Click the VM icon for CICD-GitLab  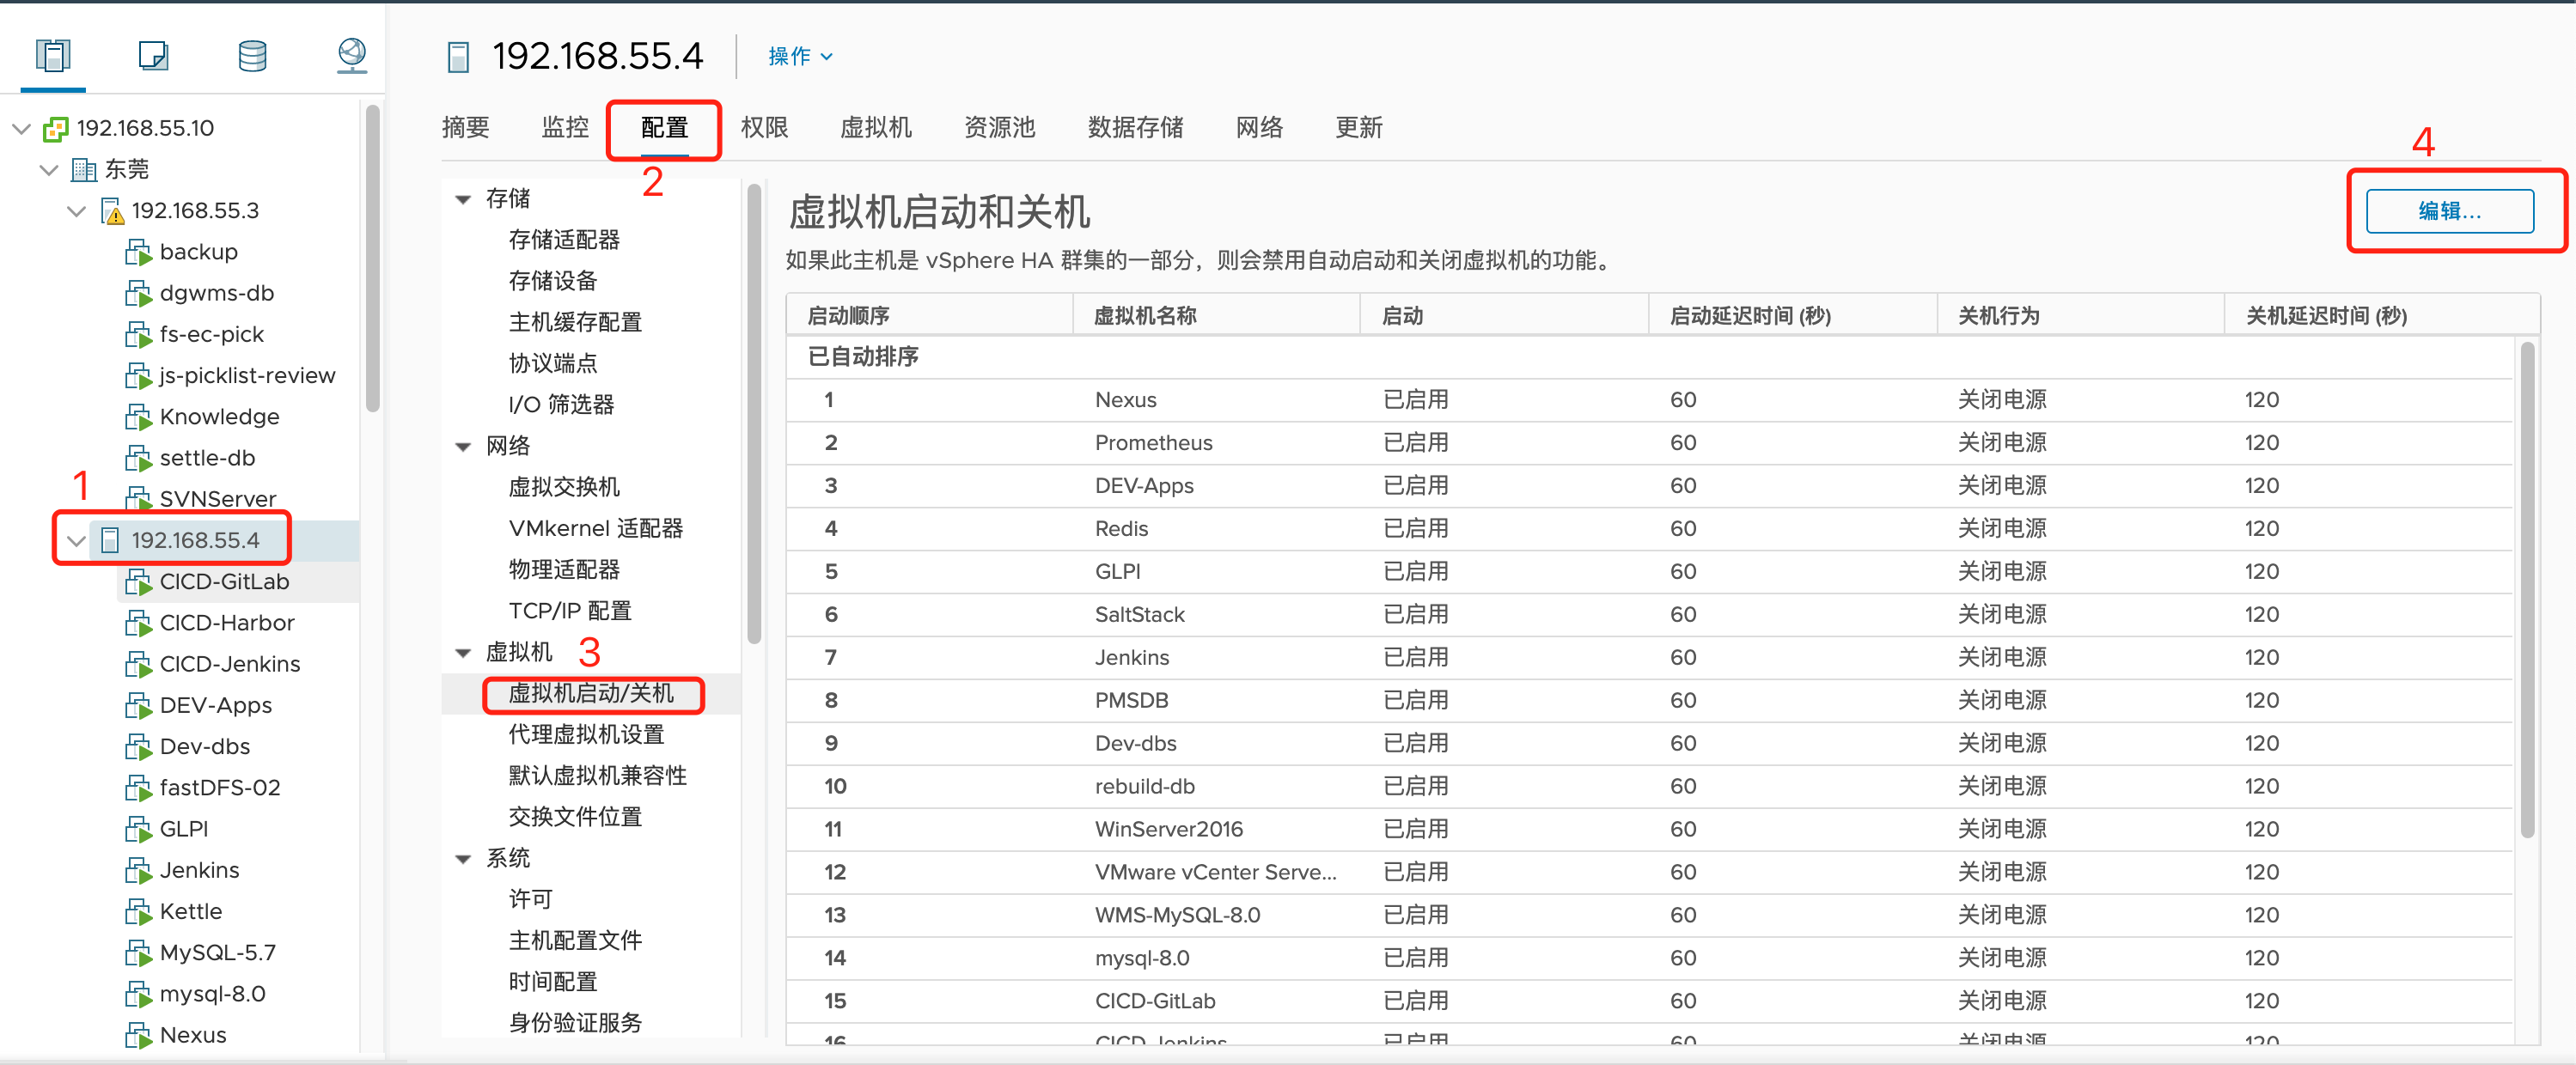(138, 582)
